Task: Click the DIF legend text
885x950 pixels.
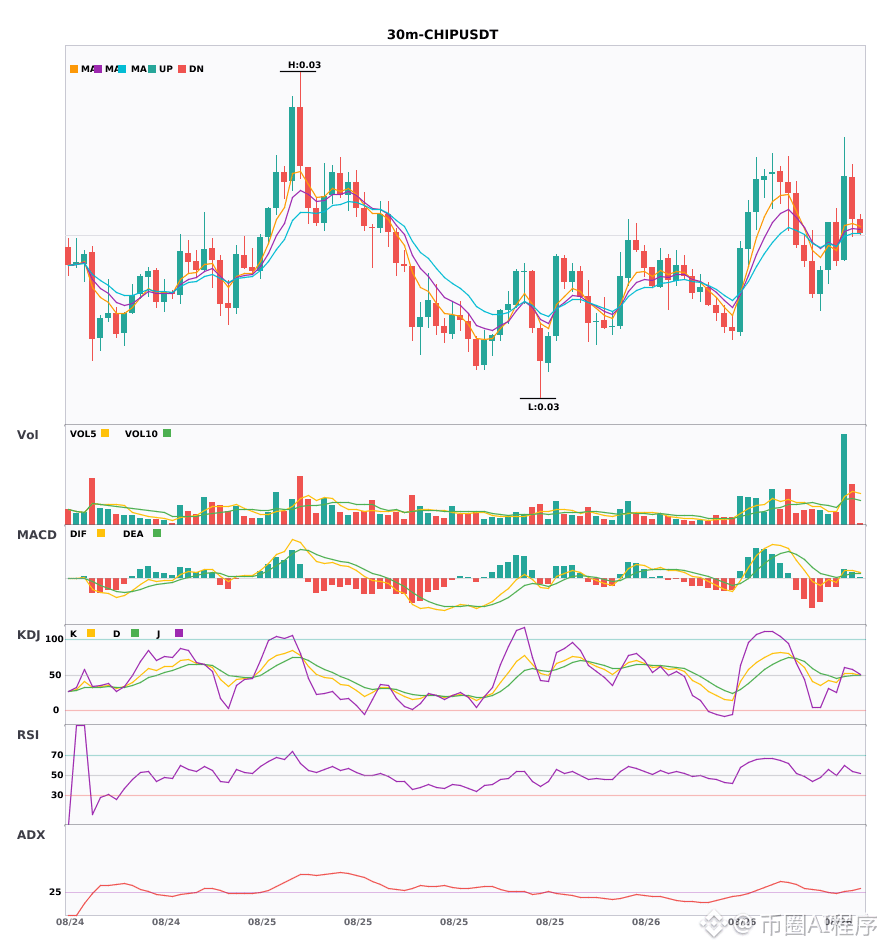Action: (x=78, y=534)
